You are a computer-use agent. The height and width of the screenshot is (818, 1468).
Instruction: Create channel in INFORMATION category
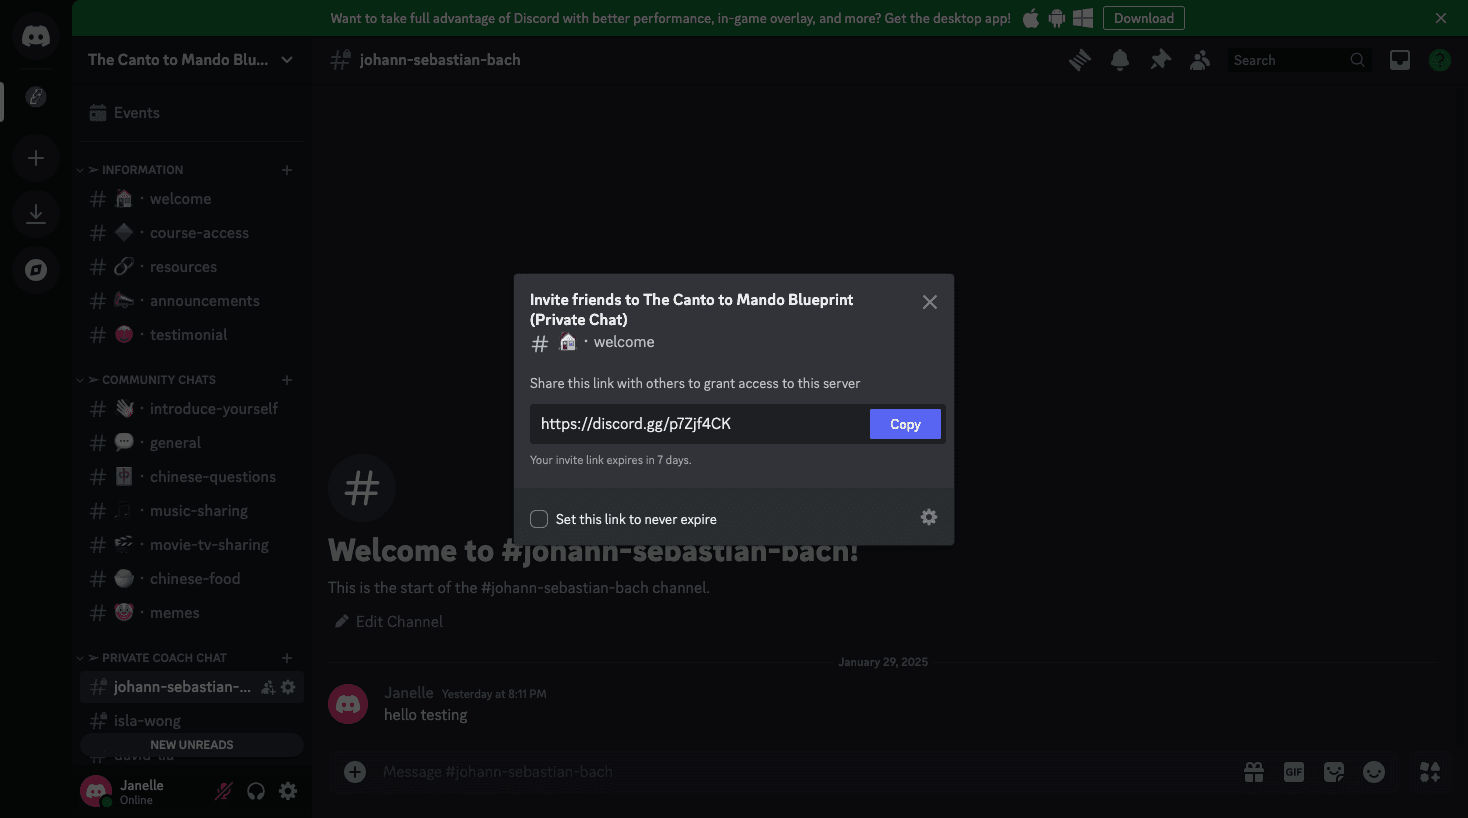pos(287,170)
